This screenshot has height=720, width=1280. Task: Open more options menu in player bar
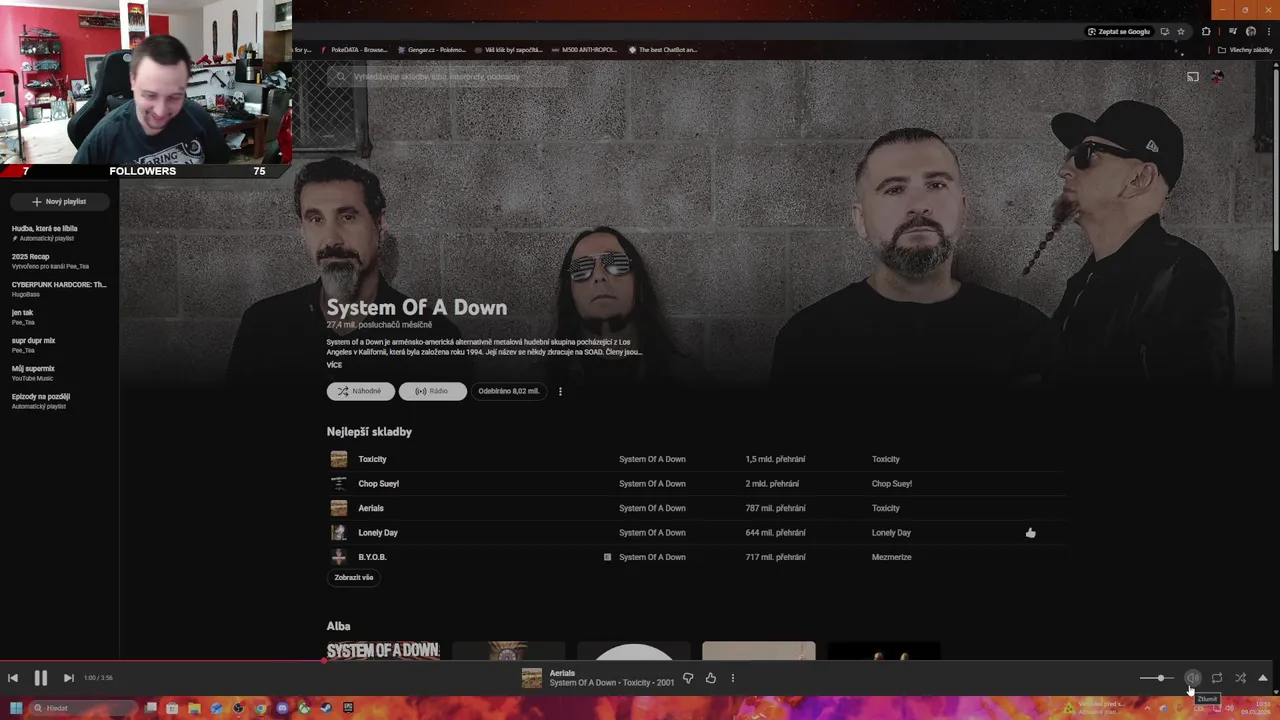click(x=733, y=678)
